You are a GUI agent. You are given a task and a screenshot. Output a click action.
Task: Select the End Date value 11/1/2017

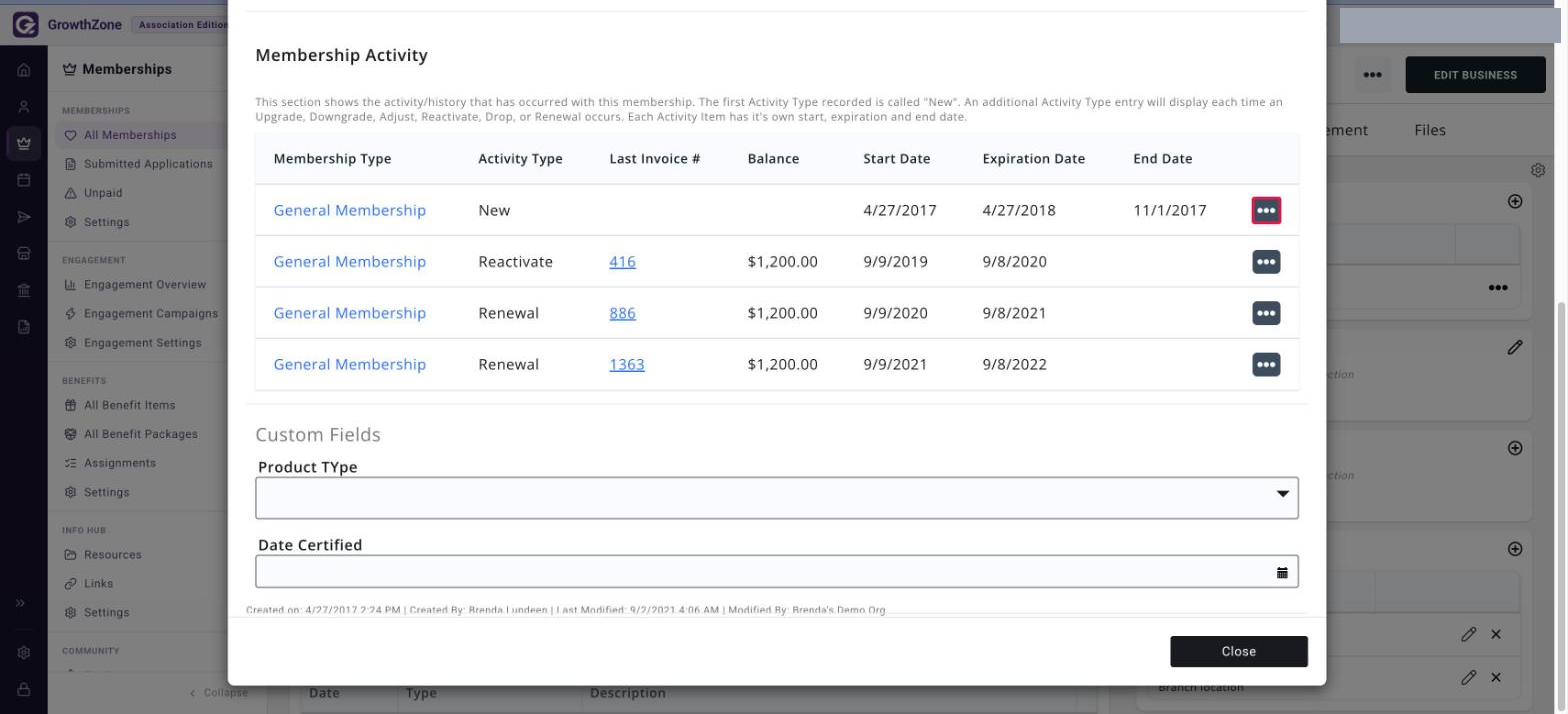click(1170, 210)
